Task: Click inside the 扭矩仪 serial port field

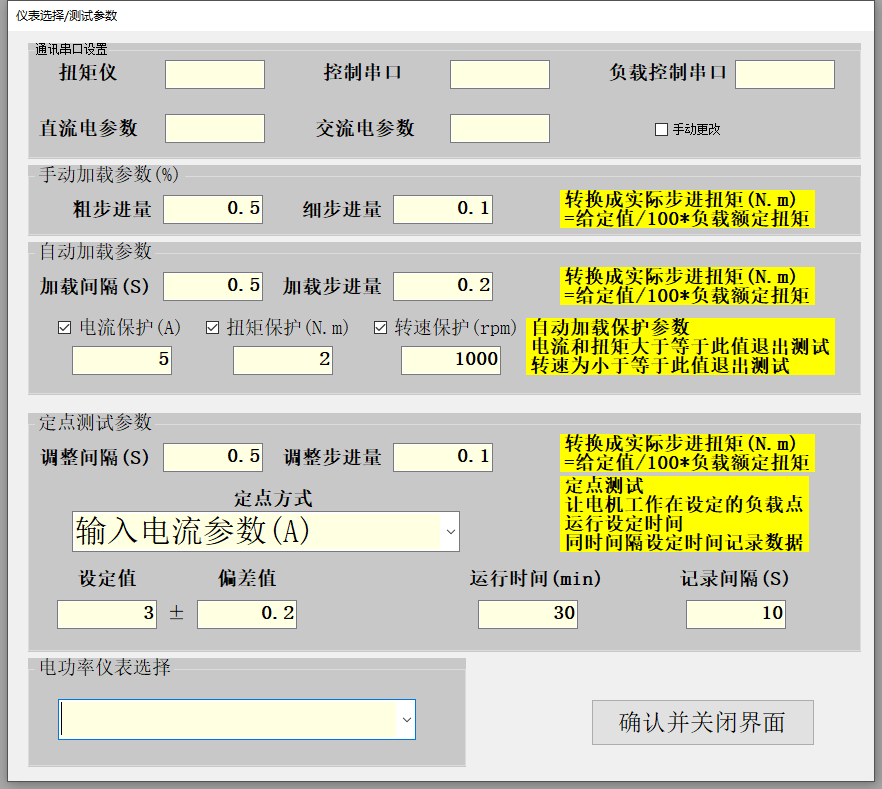Action: [x=214, y=73]
